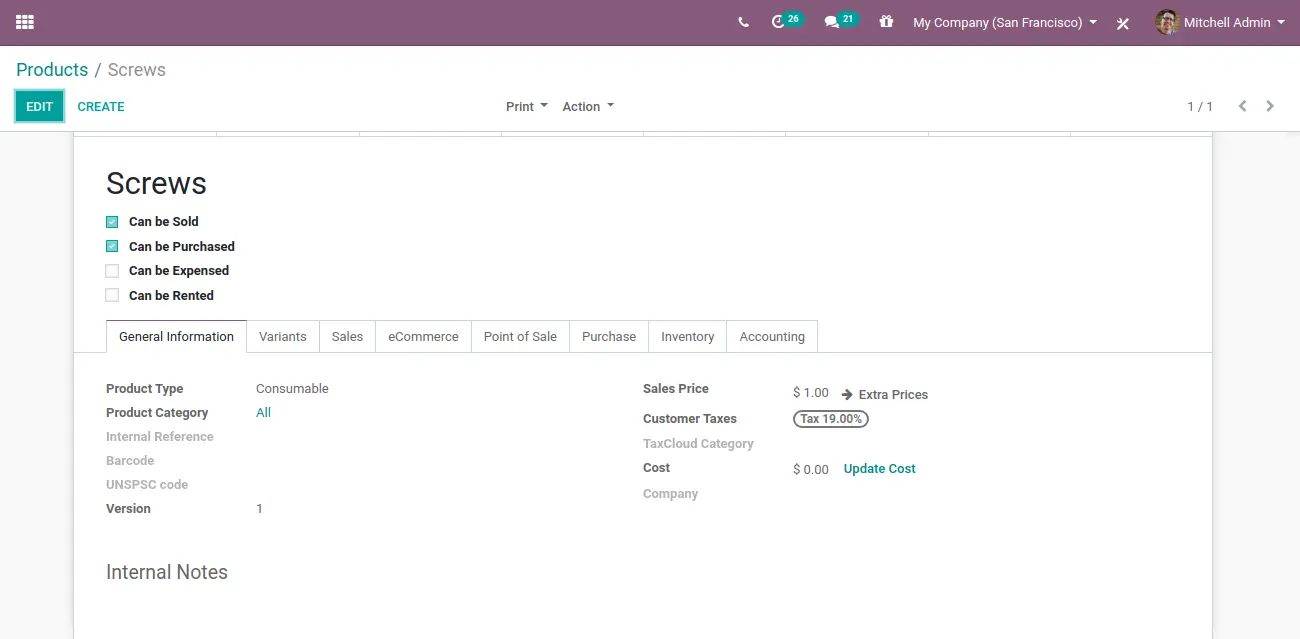The image size is (1300, 639).
Task: Click the Product Type label
Action: 145,389
